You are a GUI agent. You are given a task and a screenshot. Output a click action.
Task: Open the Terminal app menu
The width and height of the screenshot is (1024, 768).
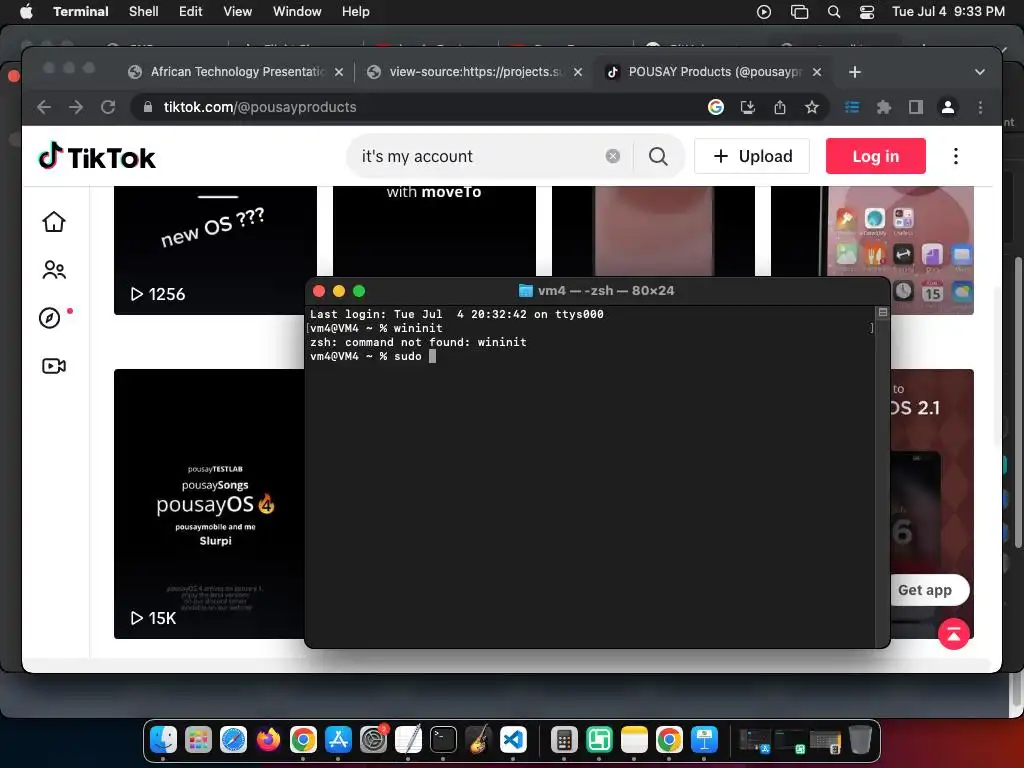[x=81, y=12]
